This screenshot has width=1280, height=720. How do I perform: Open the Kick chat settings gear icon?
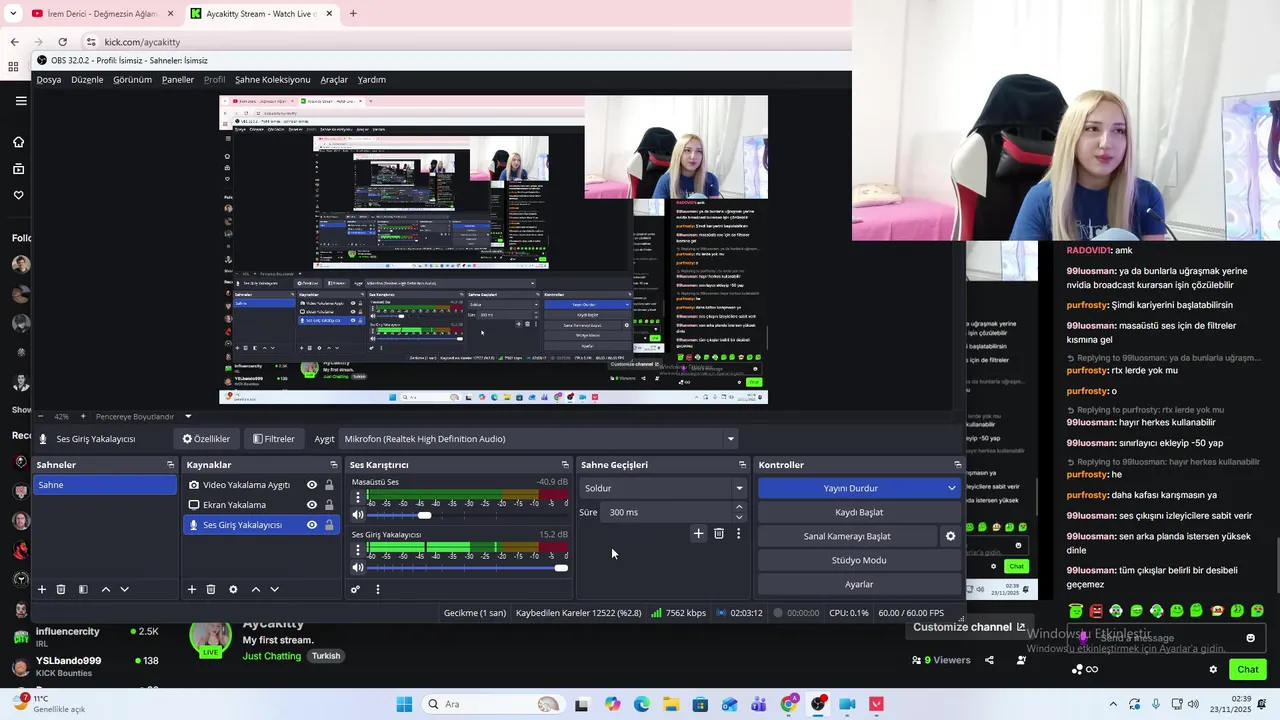coord(1213,670)
